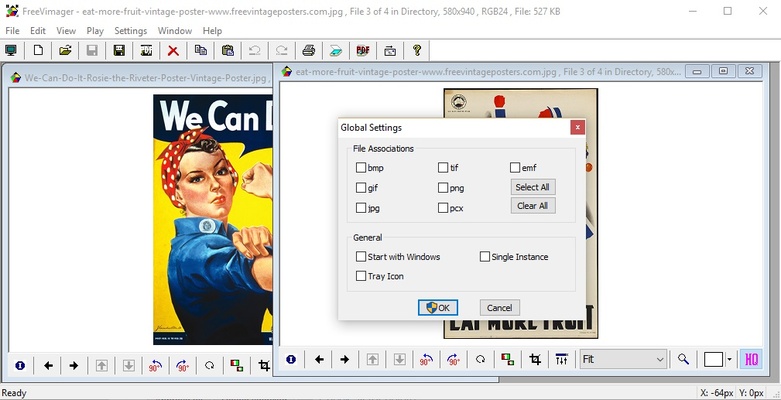781x400 pixels.
Task: Click the circular arrow icon in eat-more-fruit toolbar
Action: coord(480,359)
